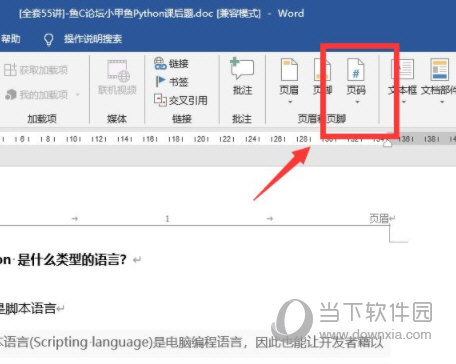Expand the 文档部件 dropdown arrow
This screenshot has width=456, height=364.
(x=442, y=102)
